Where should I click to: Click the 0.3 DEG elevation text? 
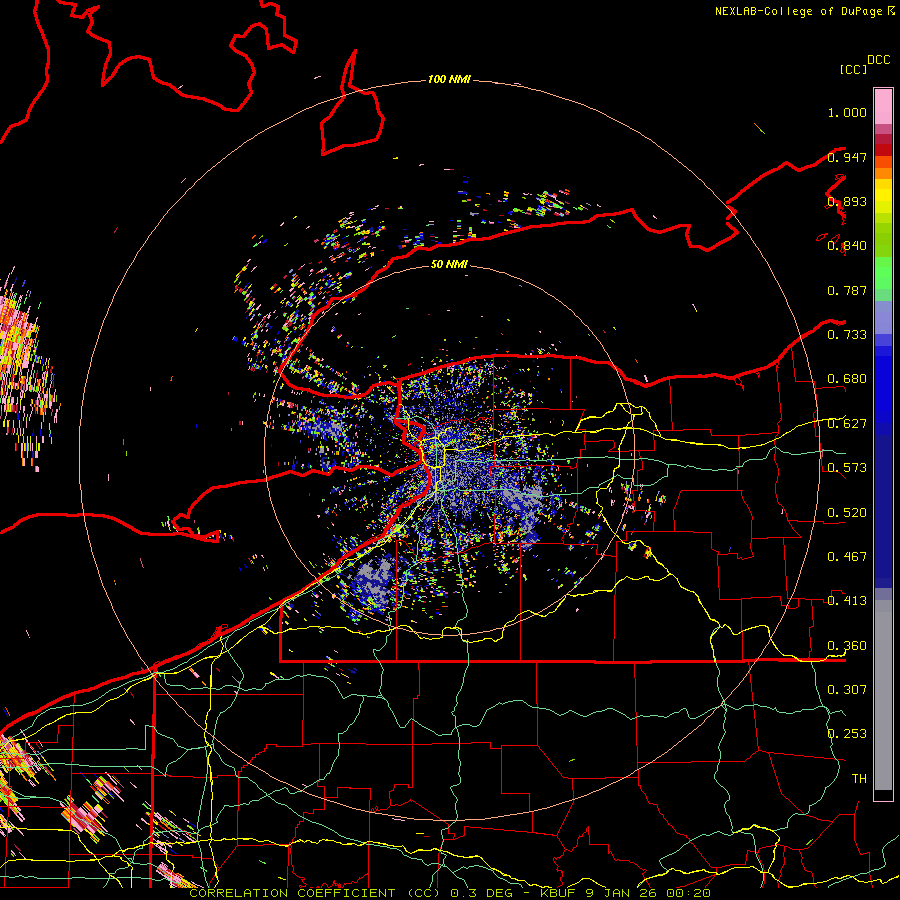pos(482,893)
